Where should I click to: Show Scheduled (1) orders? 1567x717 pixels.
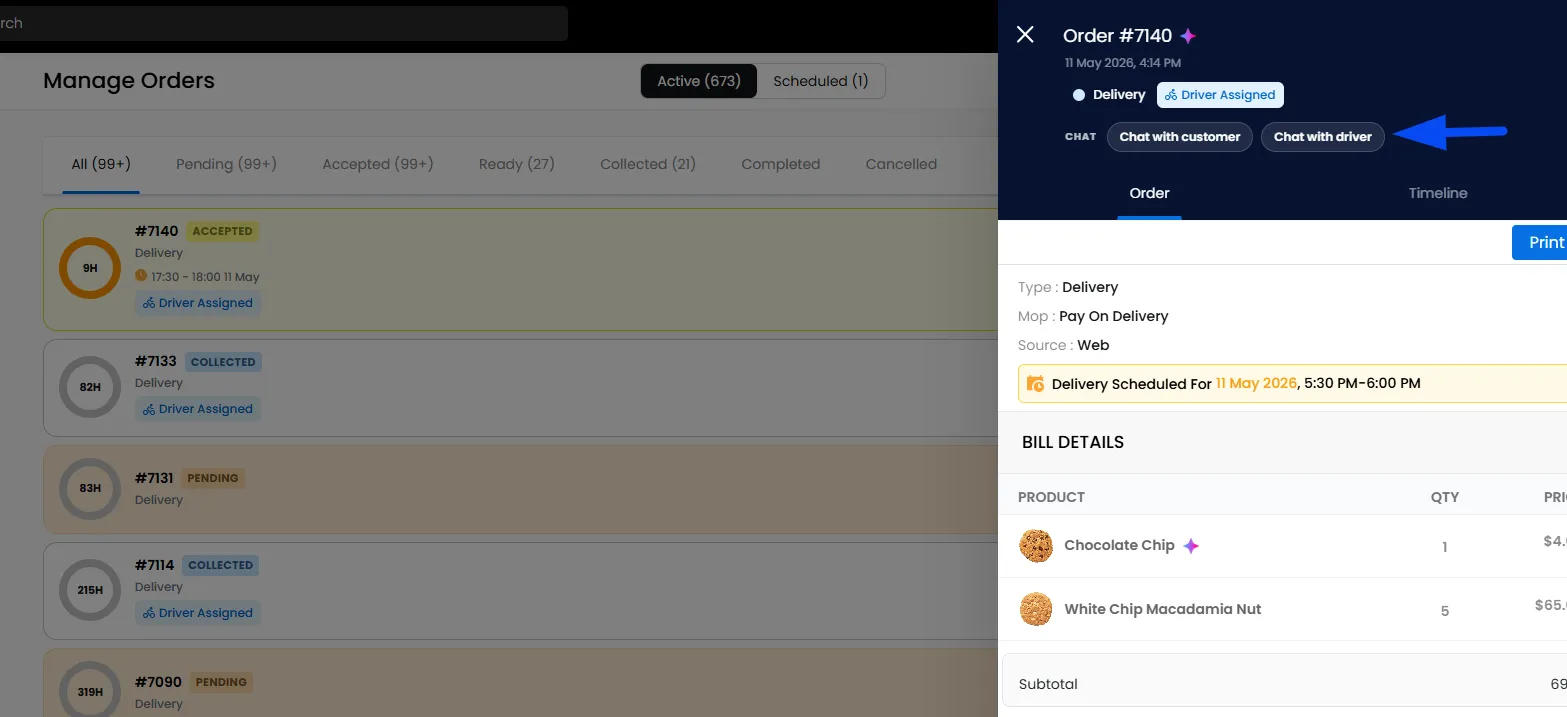click(821, 81)
